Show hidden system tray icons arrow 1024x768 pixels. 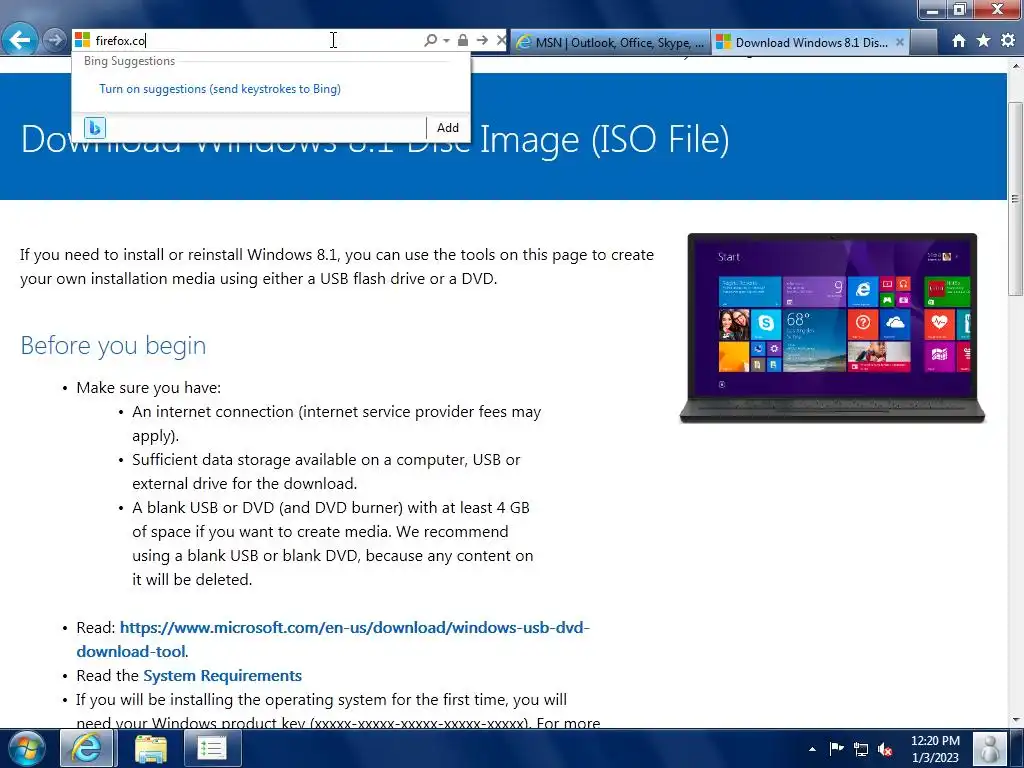pos(812,749)
